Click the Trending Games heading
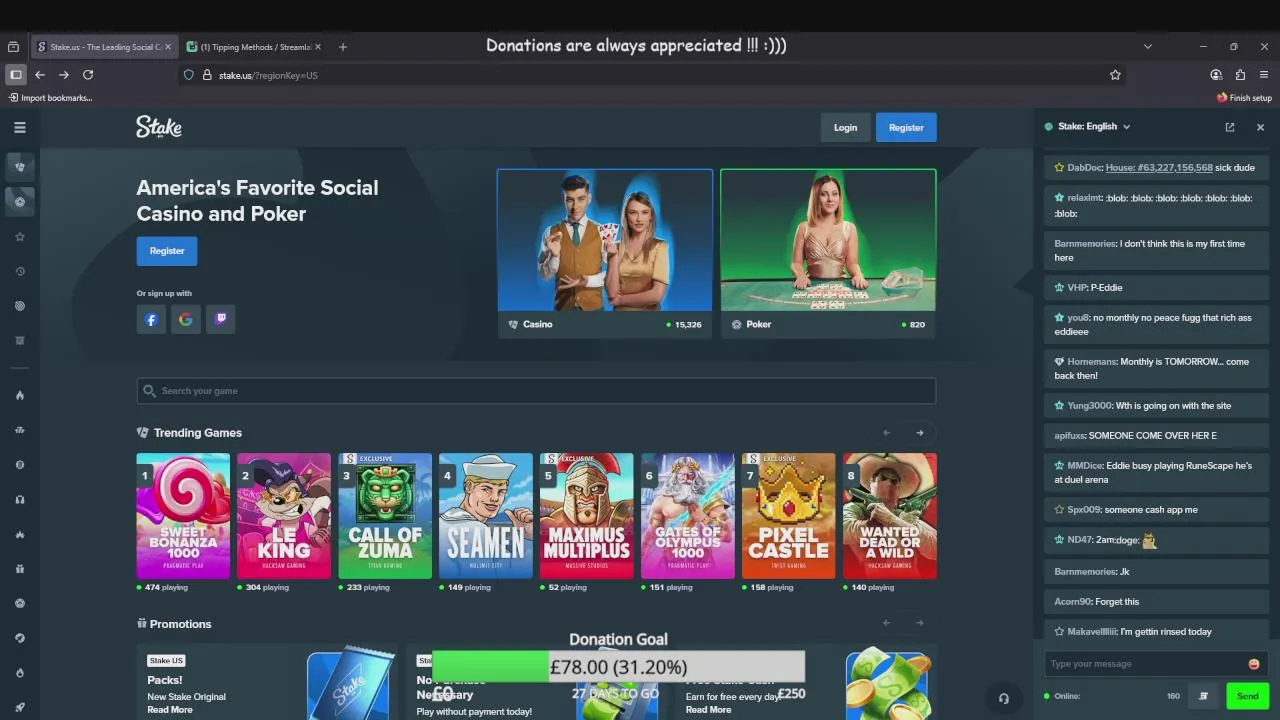The height and width of the screenshot is (720, 1280). [x=198, y=433]
